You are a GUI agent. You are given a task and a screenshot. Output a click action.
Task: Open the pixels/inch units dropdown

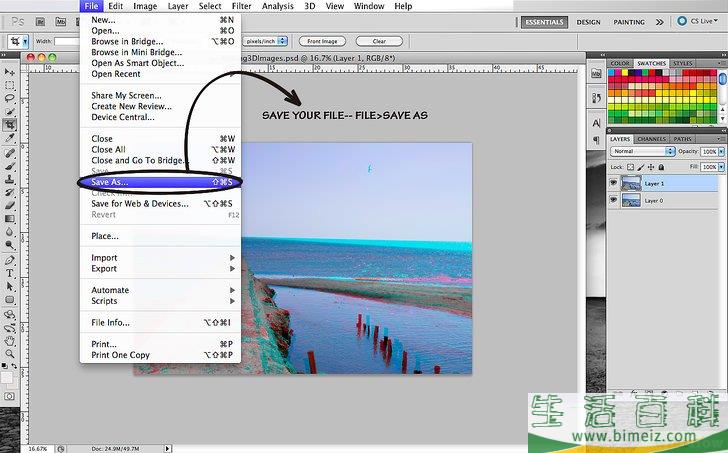(265, 41)
